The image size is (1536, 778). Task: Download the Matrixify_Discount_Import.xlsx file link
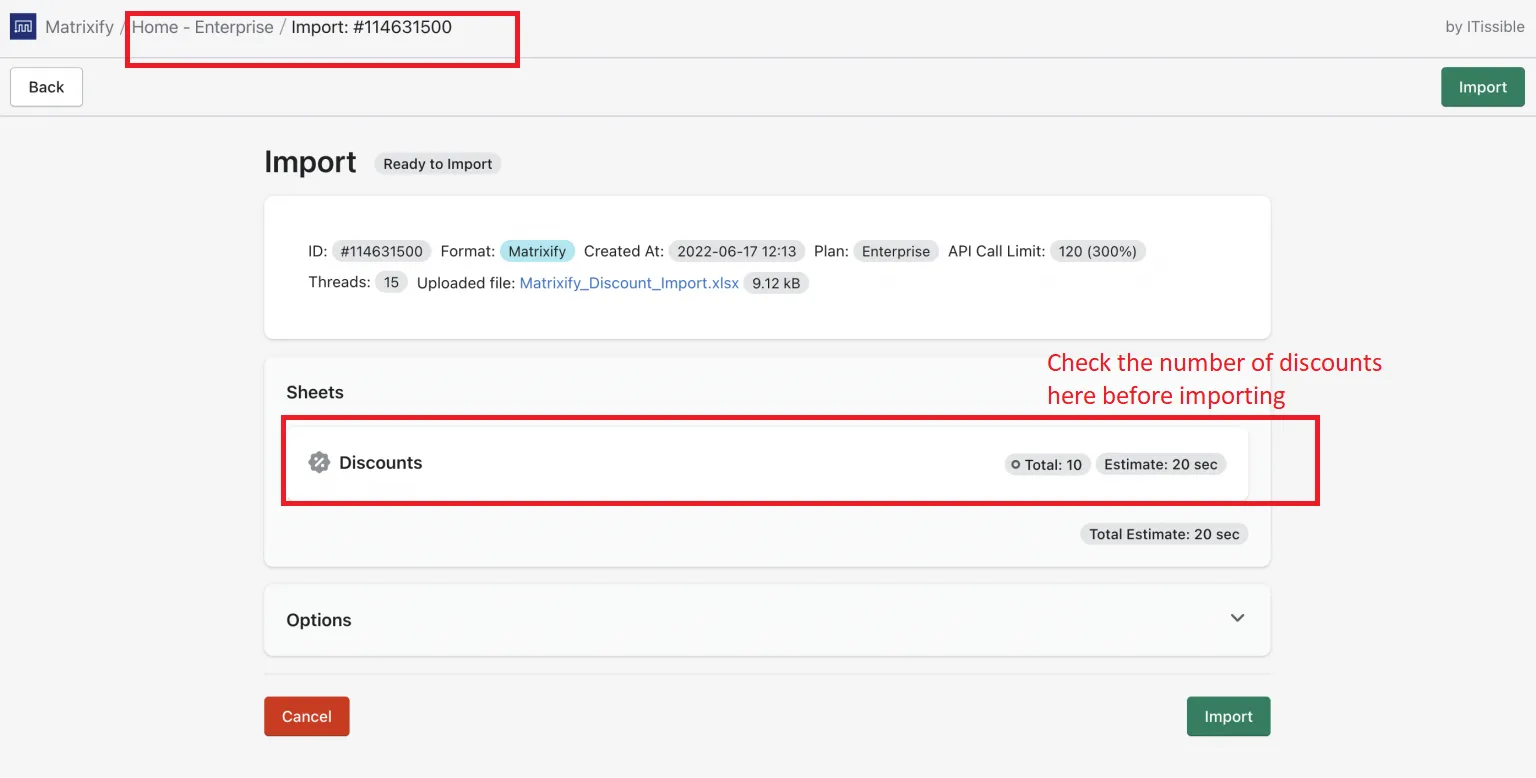point(629,283)
